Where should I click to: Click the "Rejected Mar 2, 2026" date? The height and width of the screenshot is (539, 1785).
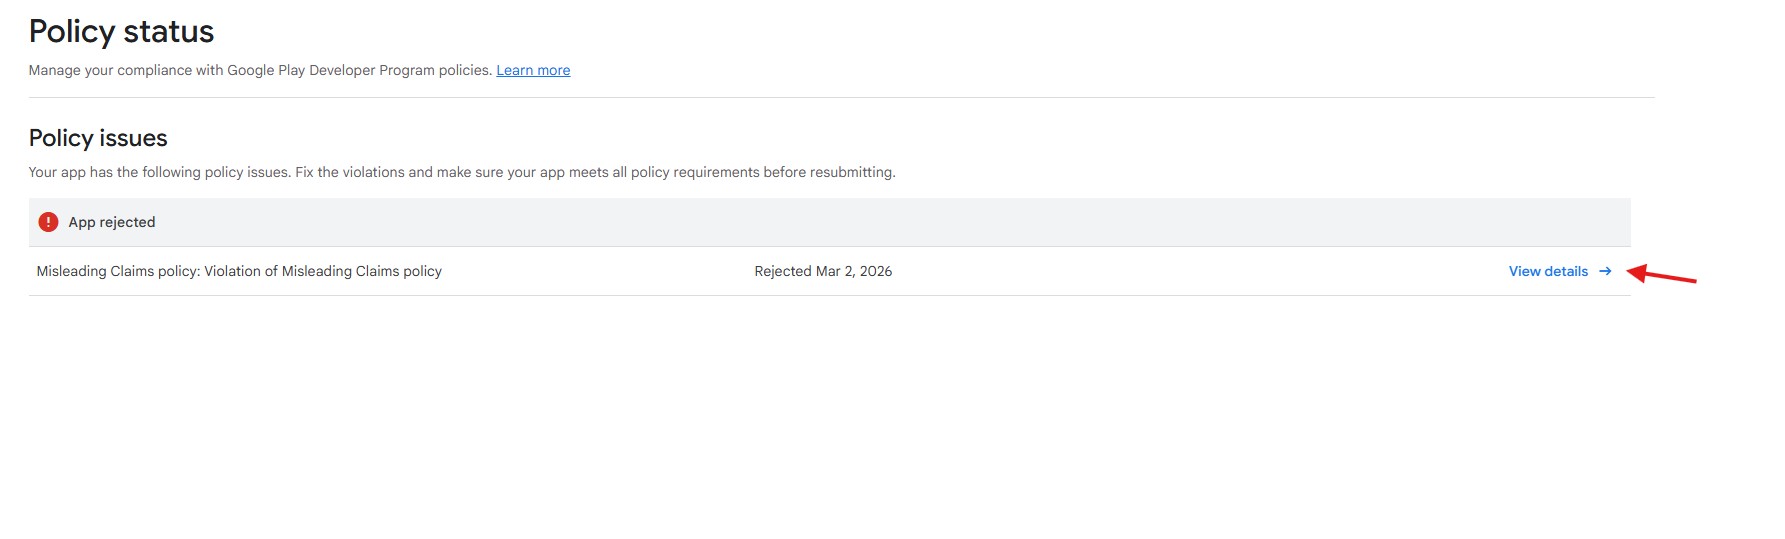pyautogui.click(x=823, y=271)
